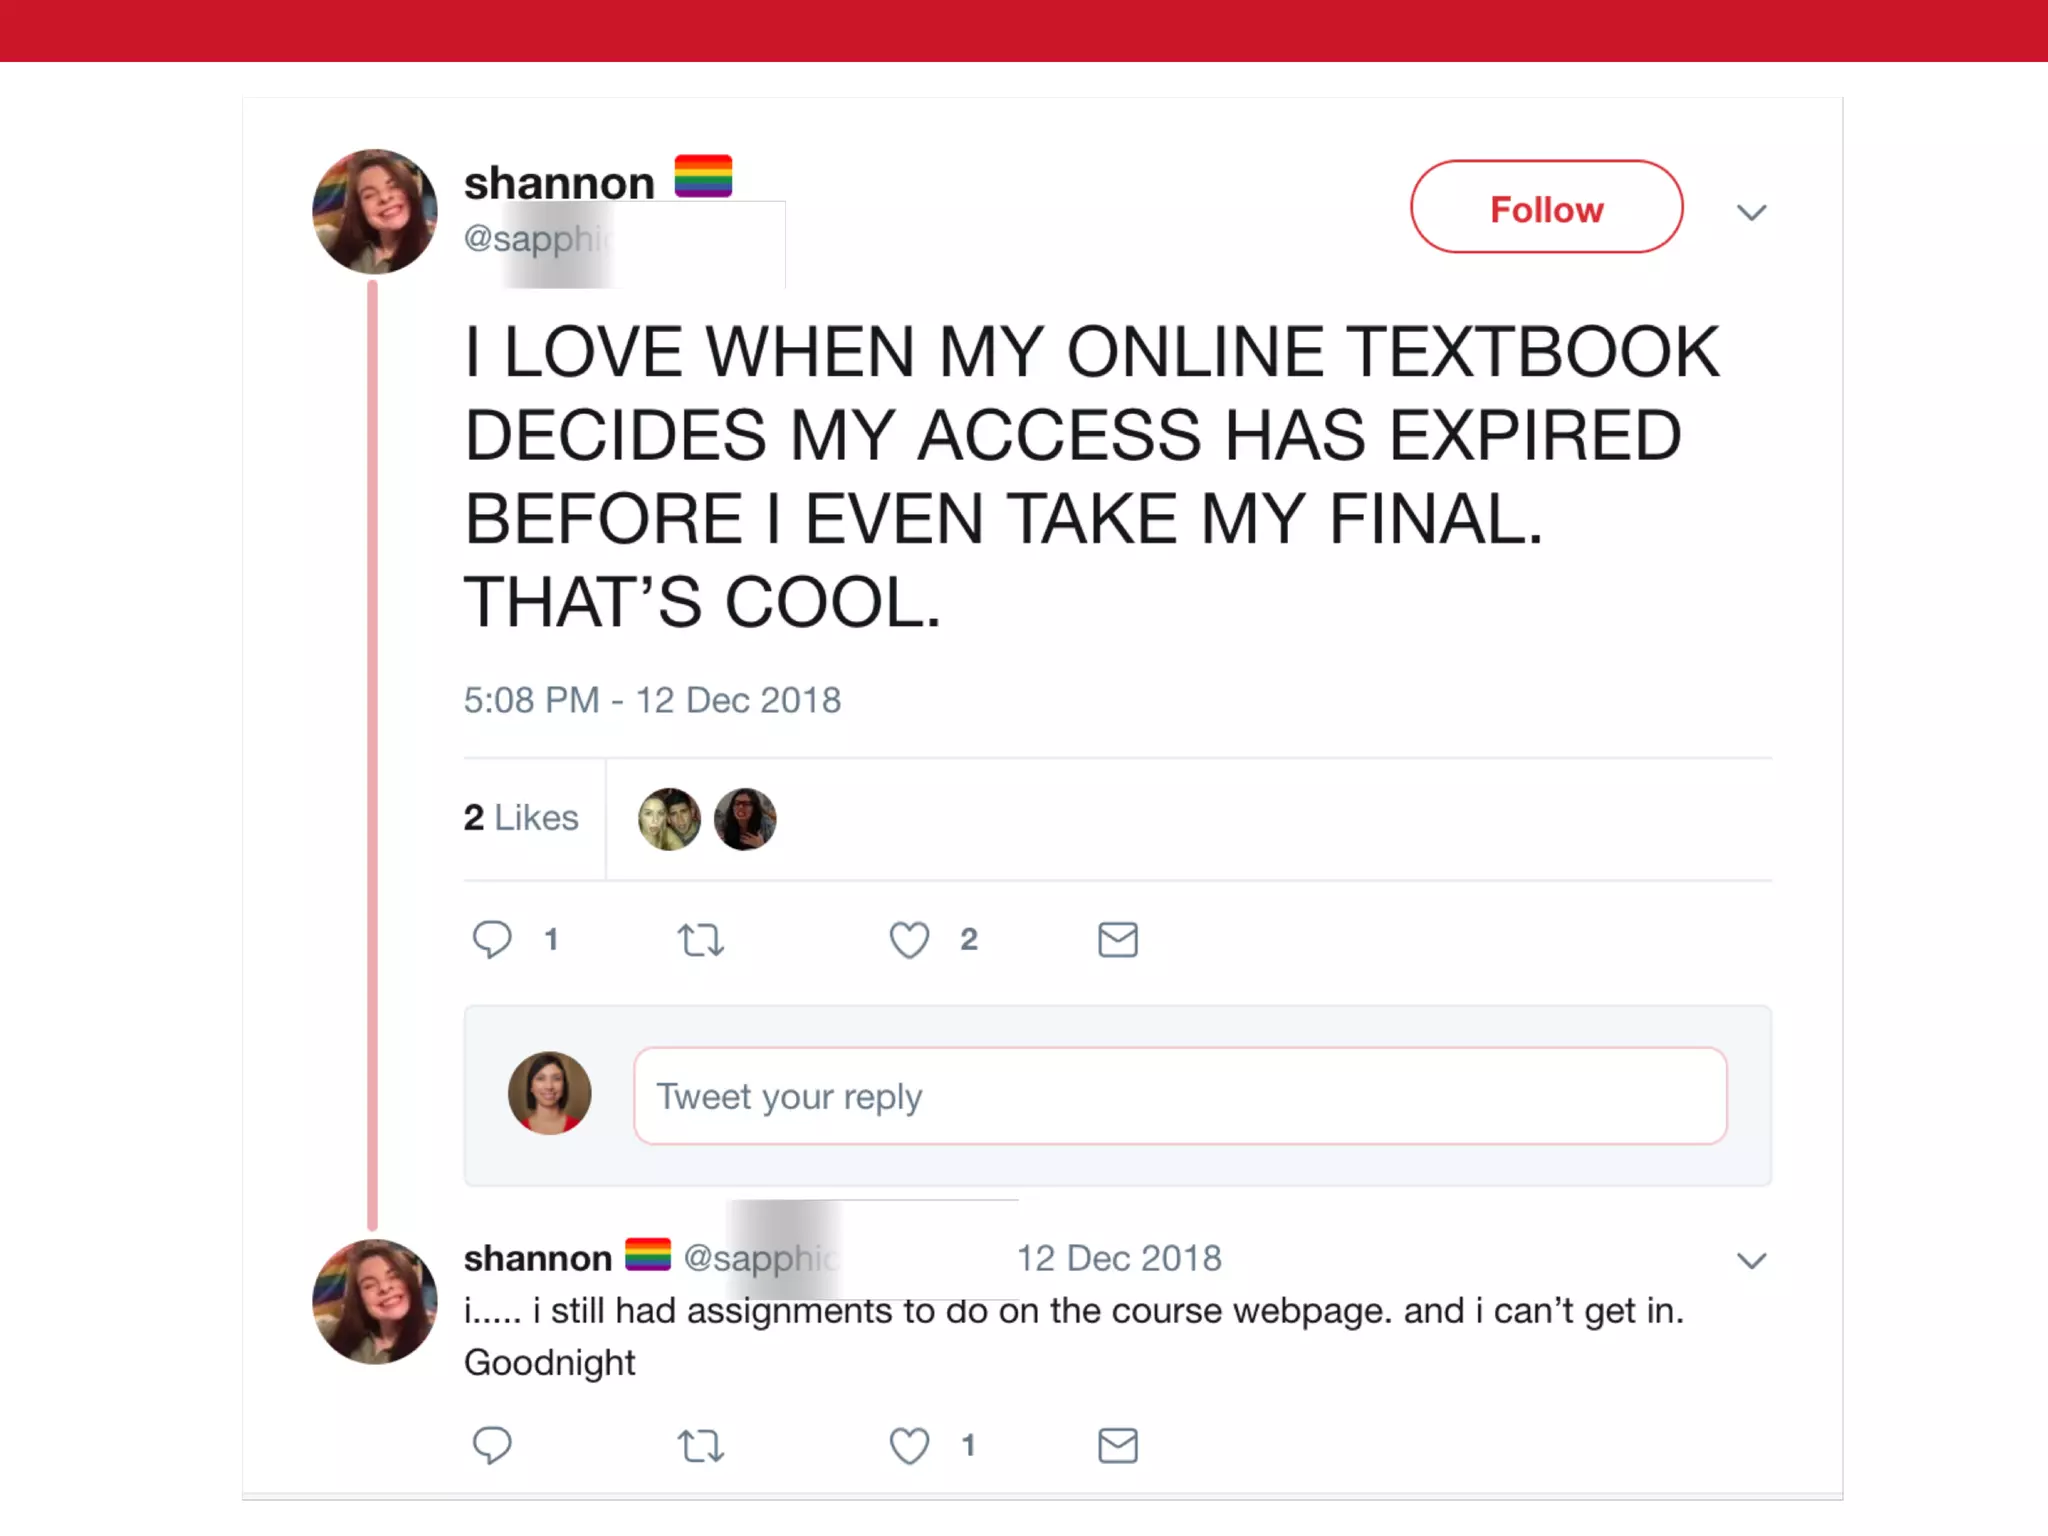Open the 2 Likes list
This screenshot has height=1536, width=2048.
coord(521,818)
